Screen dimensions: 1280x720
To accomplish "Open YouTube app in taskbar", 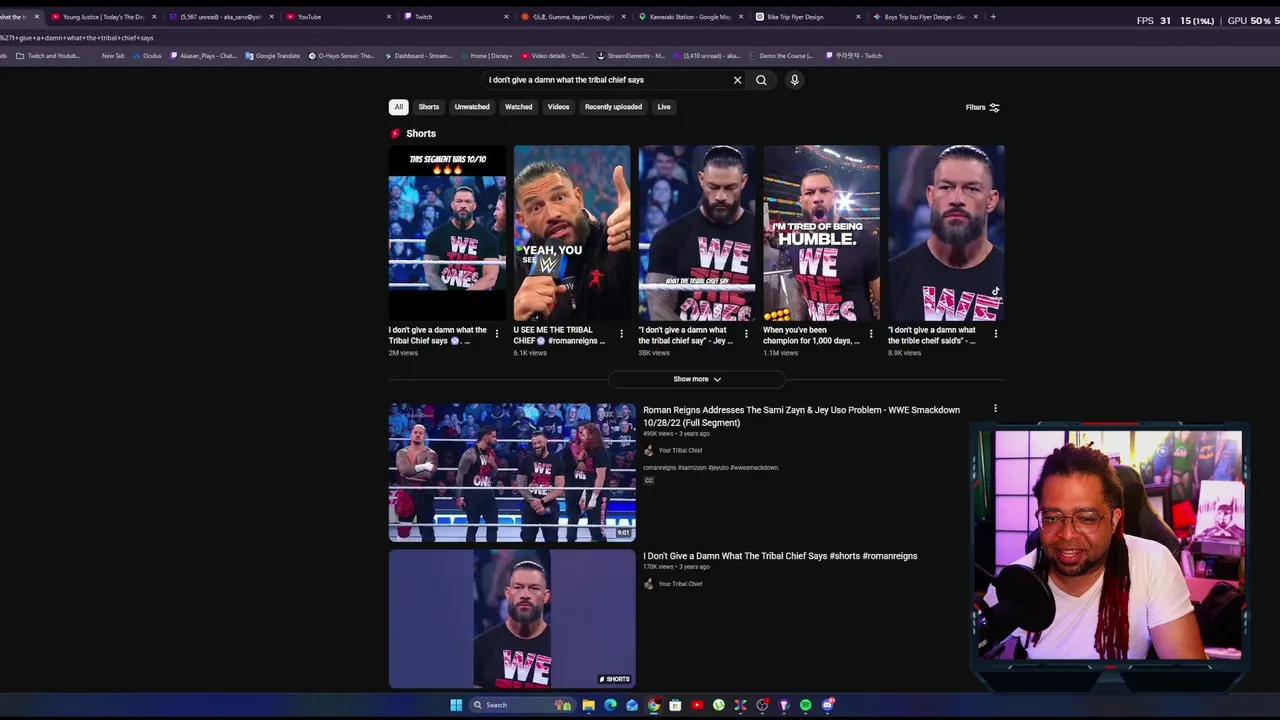I will click(x=697, y=705).
